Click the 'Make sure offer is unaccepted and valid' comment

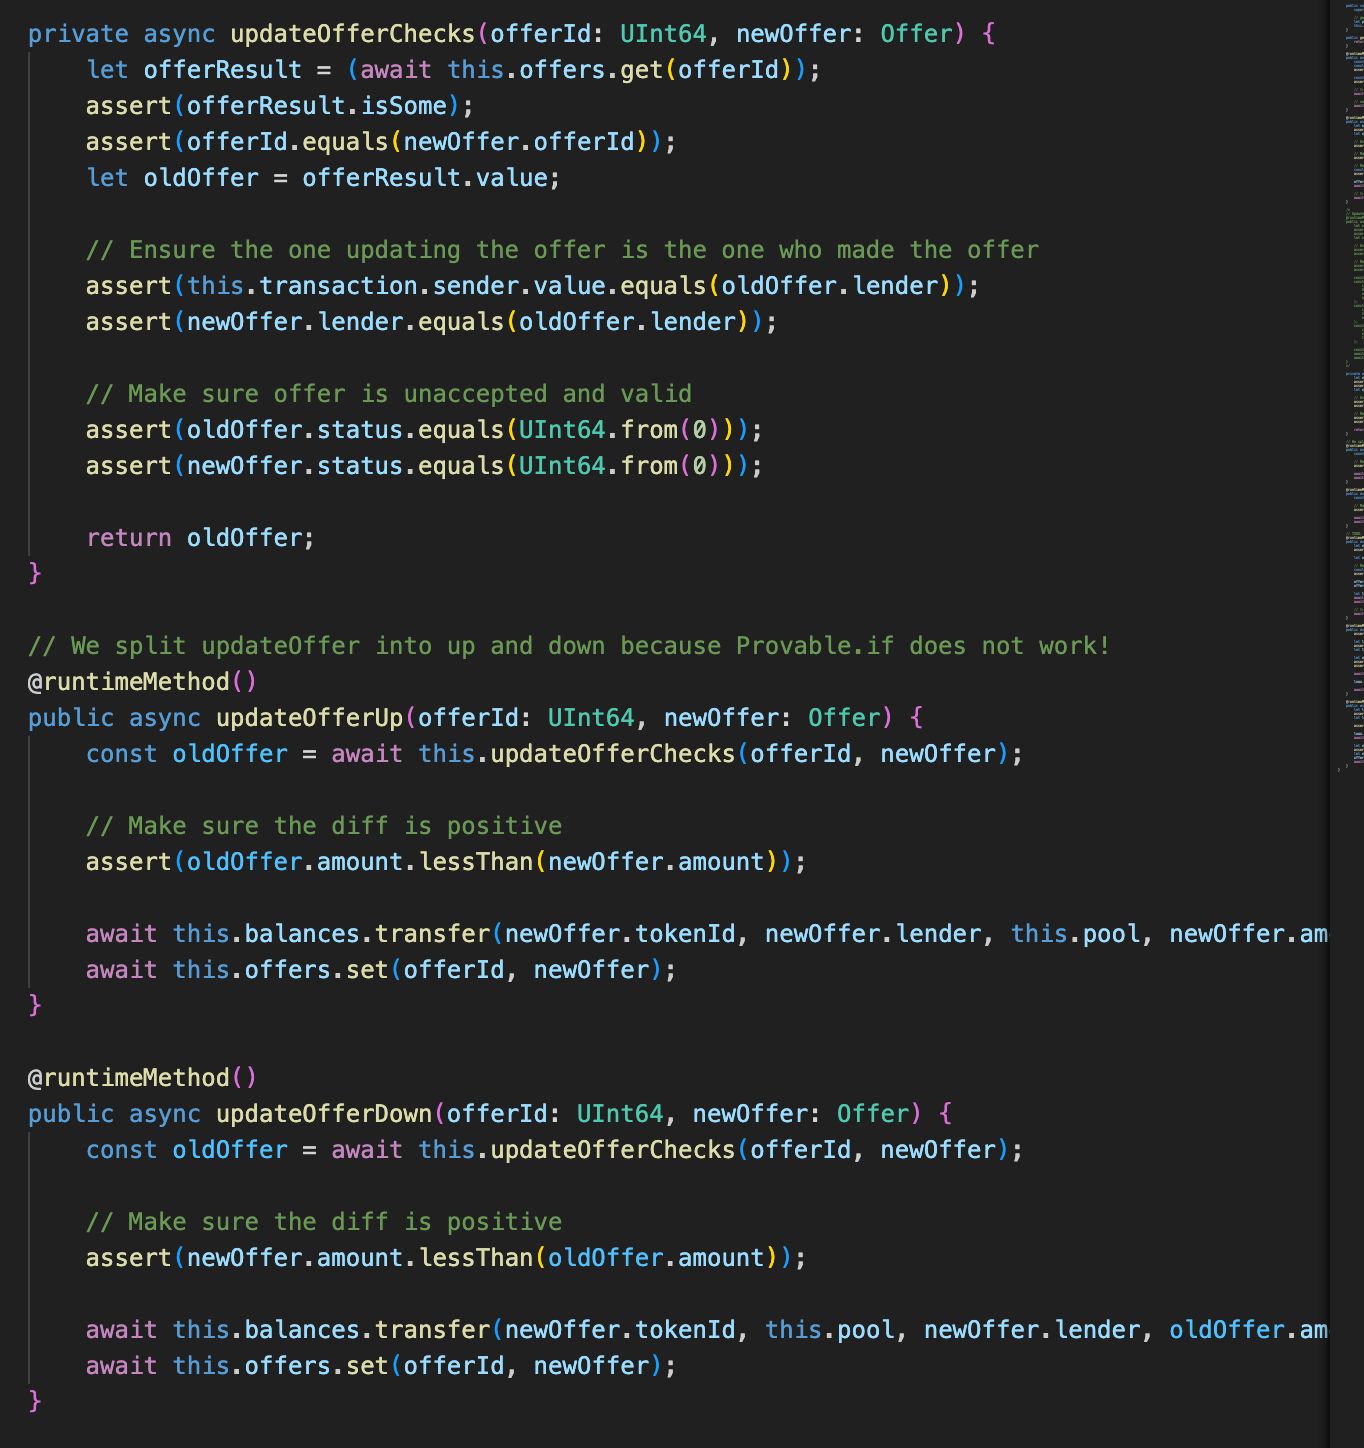[389, 394]
